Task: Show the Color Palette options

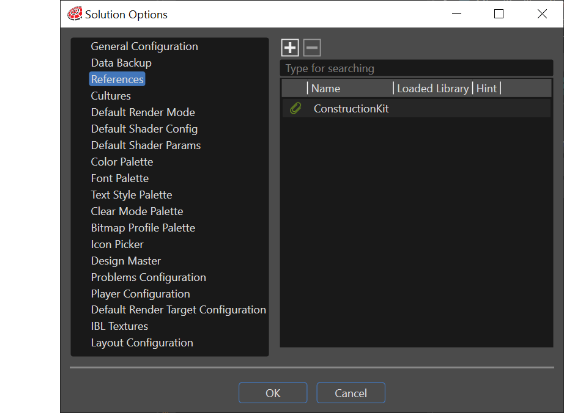Action: click(x=122, y=162)
